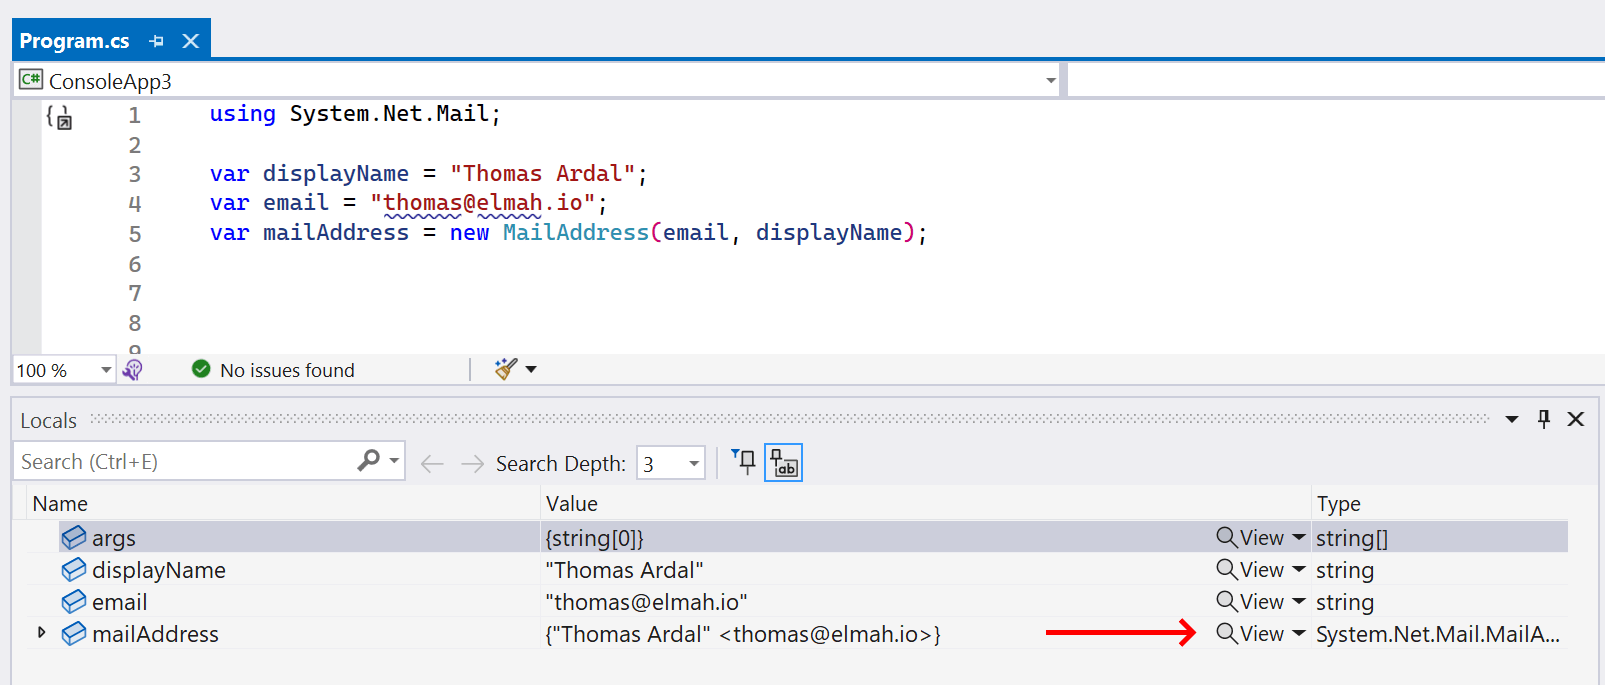Run code cleanup broom icon
1605x685 pixels.
507,369
